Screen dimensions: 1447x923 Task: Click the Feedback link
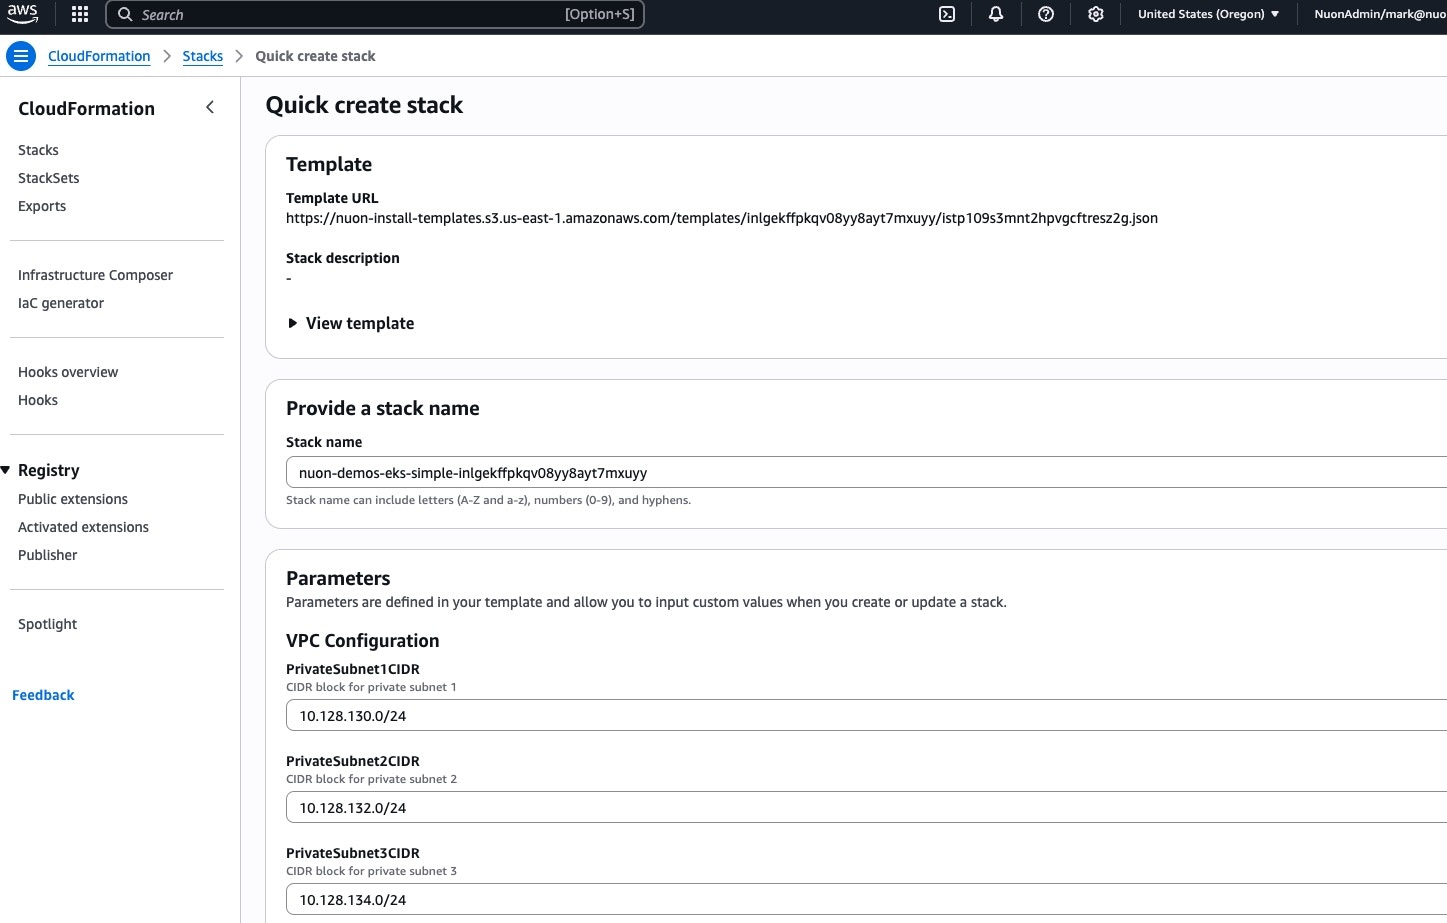pos(43,695)
